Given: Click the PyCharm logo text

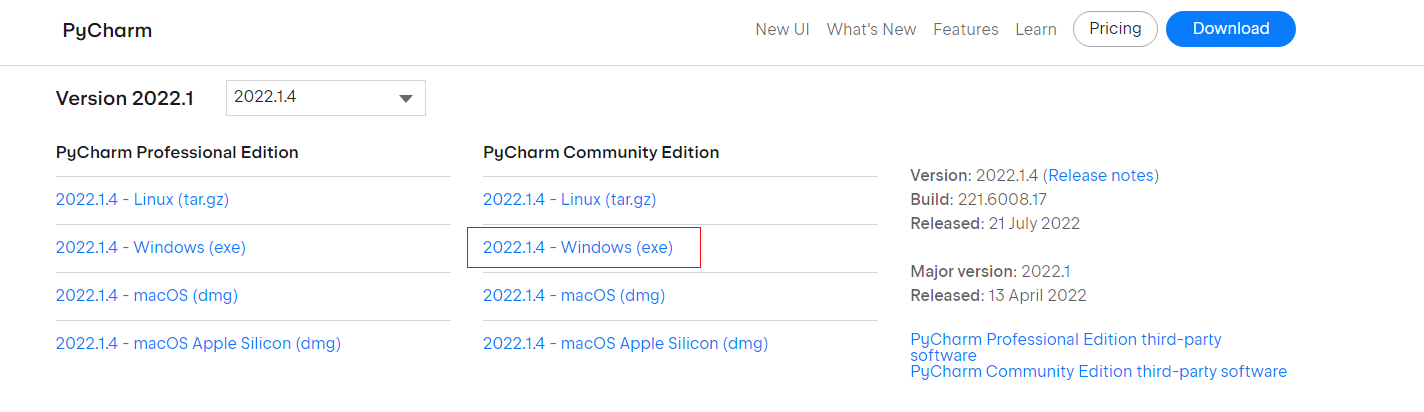Looking at the screenshot, I should [x=107, y=30].
